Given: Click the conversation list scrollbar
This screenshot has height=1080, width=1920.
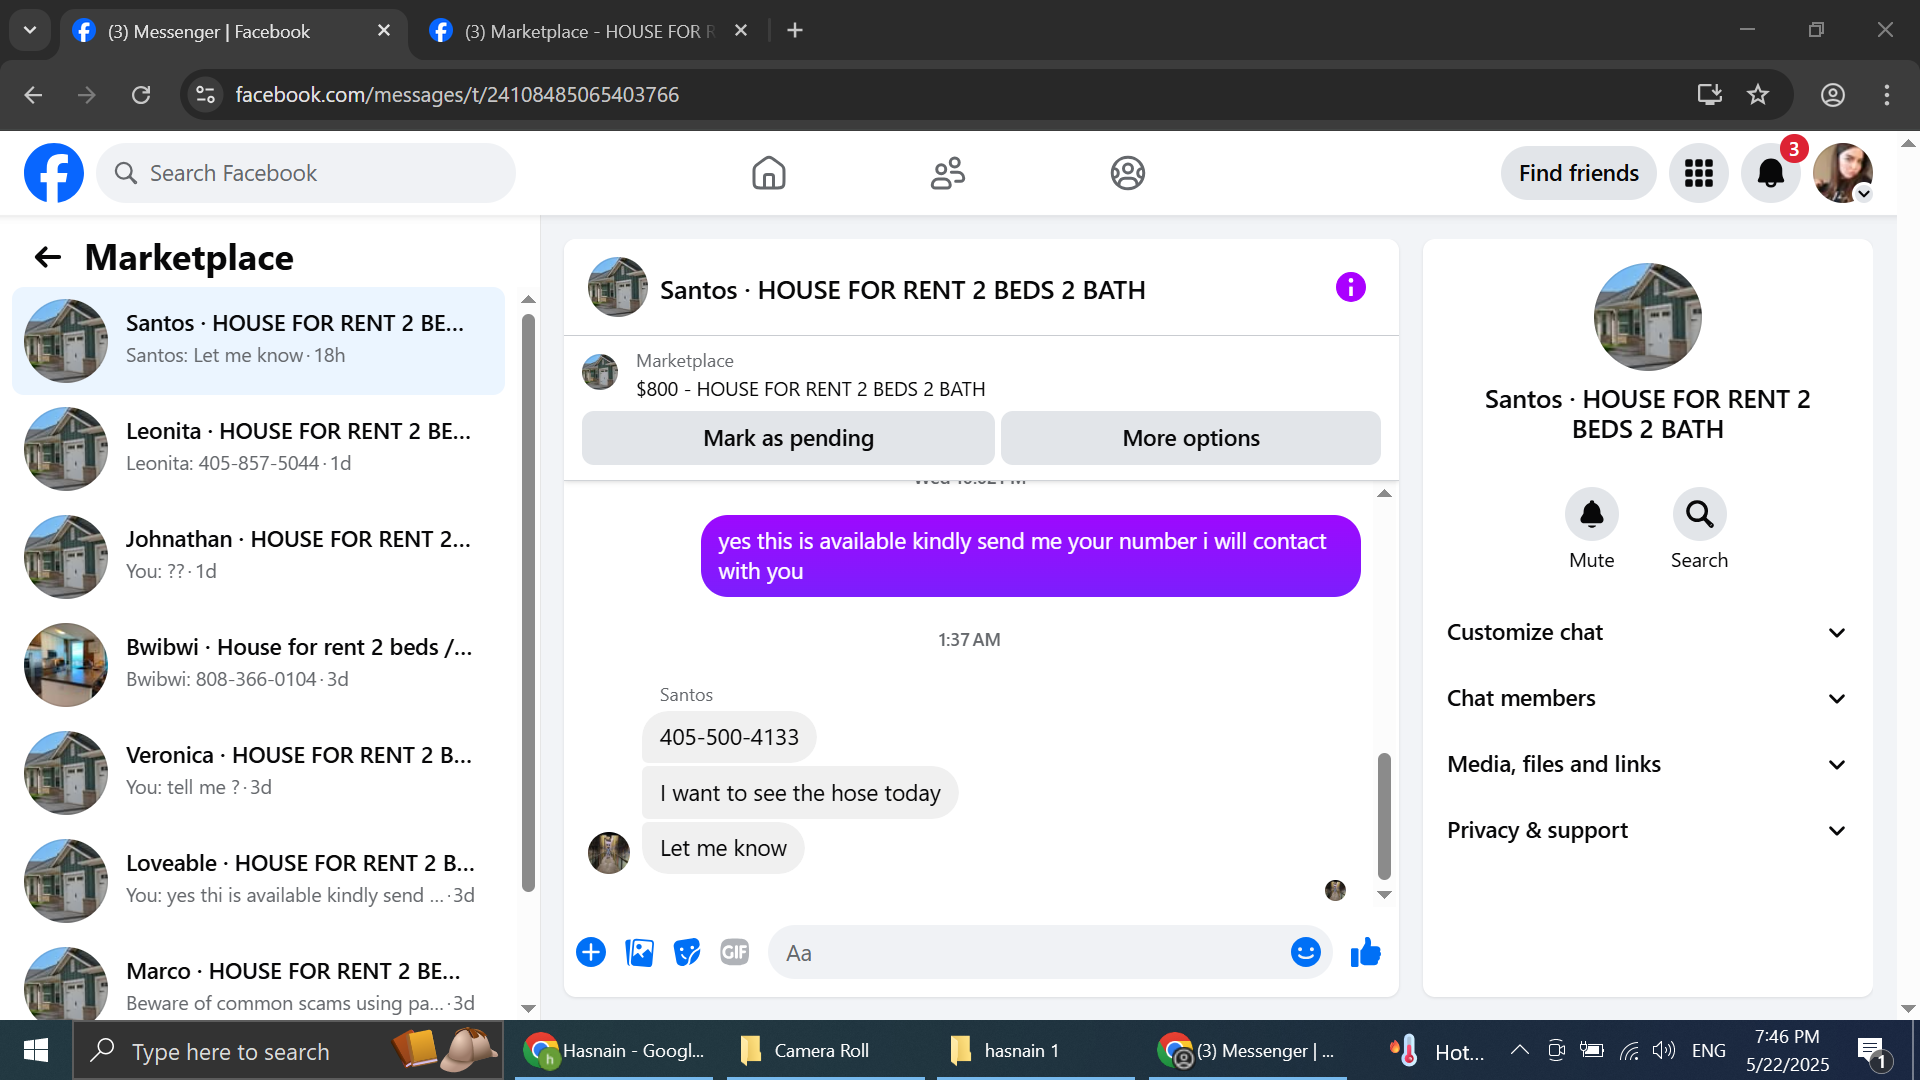Looking at the screenshot, I should pos(528,603).
